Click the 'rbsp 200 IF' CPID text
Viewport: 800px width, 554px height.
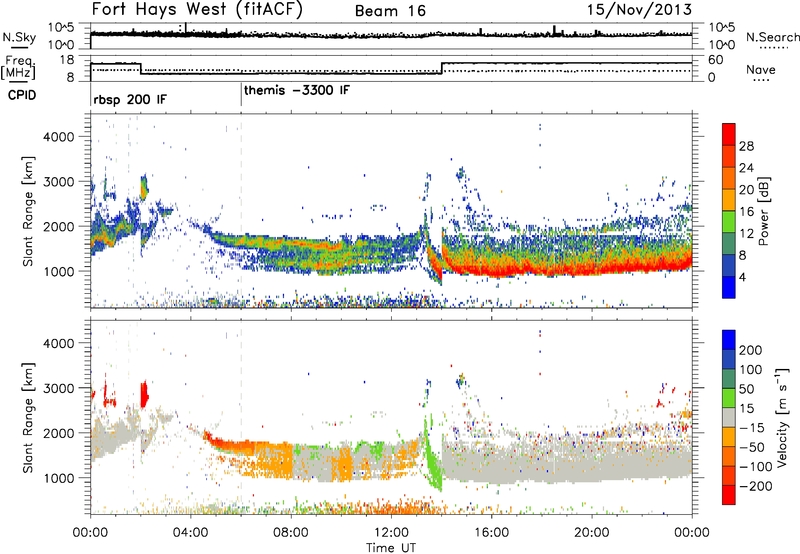(130, 99)
